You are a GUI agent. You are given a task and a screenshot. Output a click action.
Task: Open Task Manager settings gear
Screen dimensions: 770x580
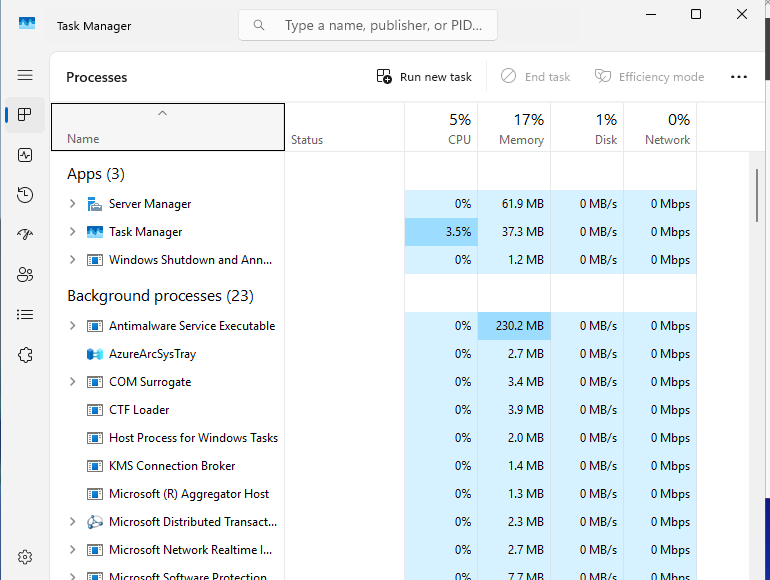[25, 557]
